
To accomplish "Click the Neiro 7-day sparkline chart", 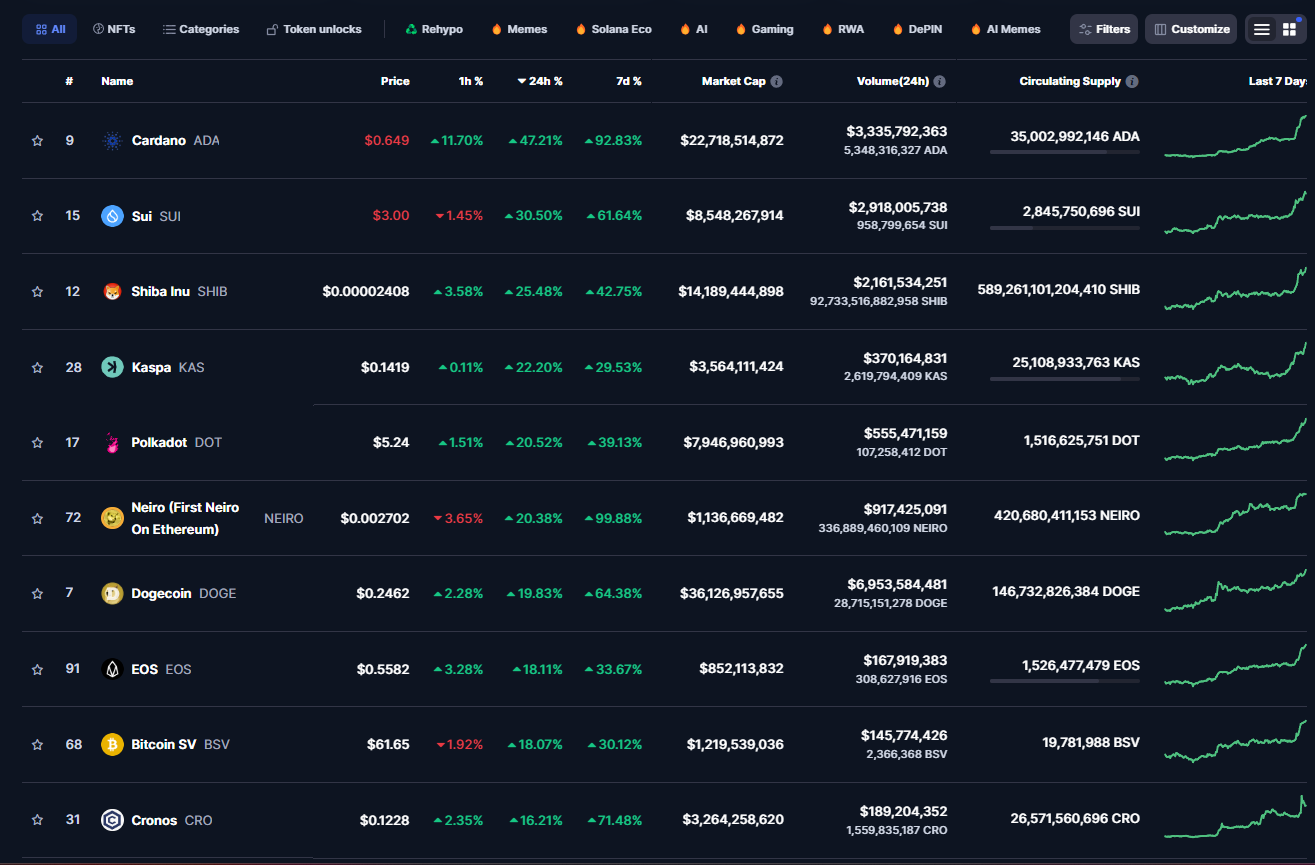I will (1235, 516).
